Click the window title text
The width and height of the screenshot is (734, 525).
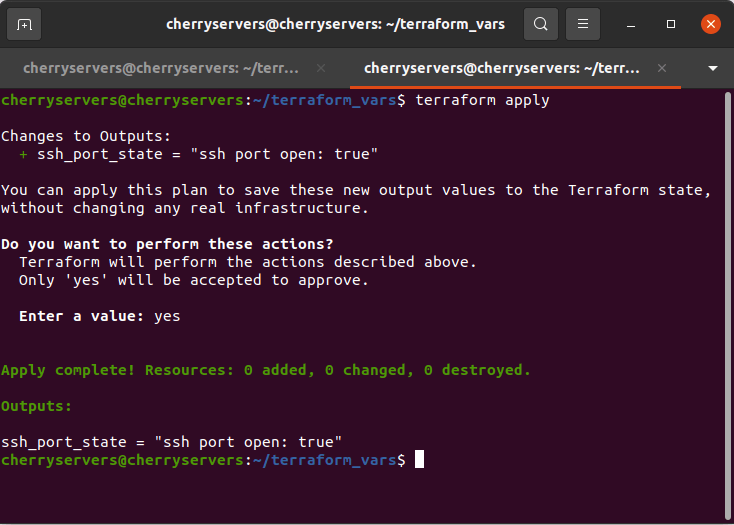coord(335,24)
